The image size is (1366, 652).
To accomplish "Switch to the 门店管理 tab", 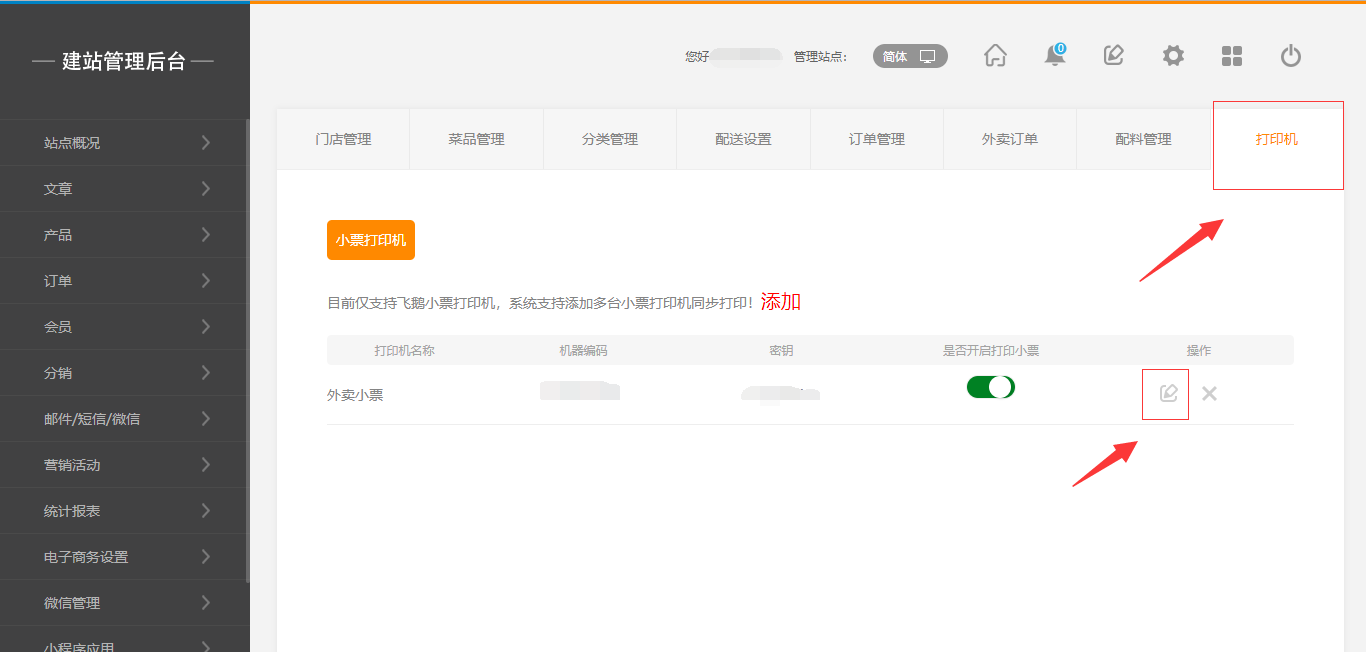I will coord(343,140).
